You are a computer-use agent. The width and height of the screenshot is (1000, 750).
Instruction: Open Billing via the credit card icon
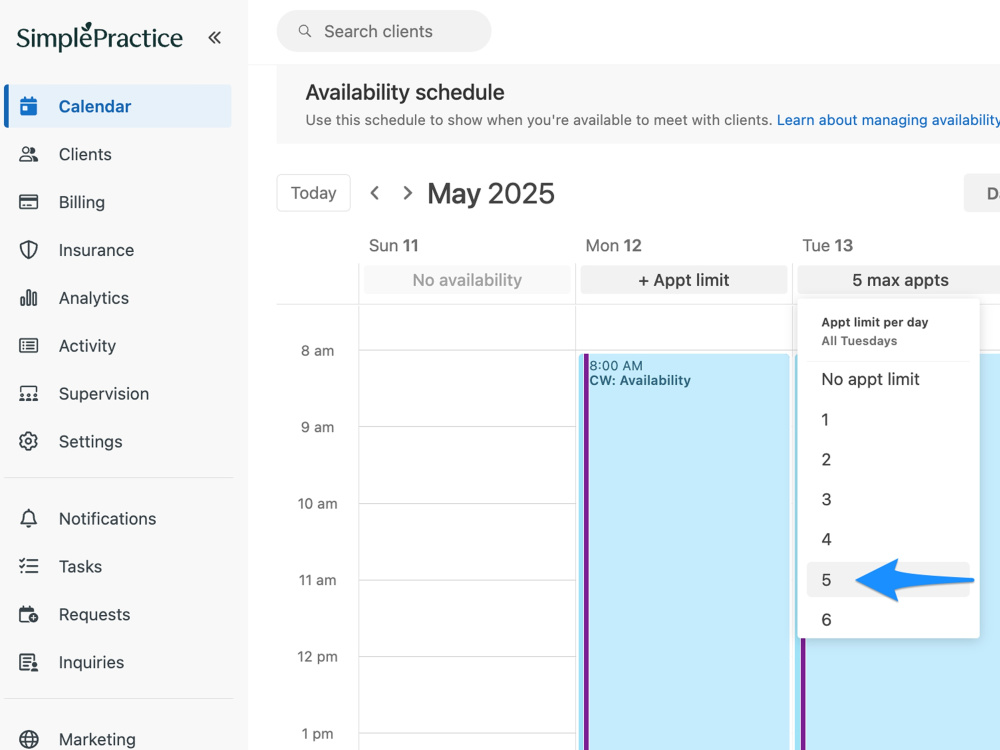click(x=29, y=202)
